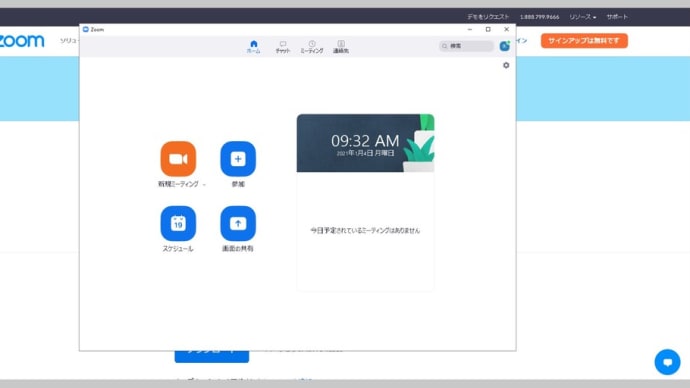
Task: Click the 1.888.799.9666 phone number link
Action: click(540, 17)
